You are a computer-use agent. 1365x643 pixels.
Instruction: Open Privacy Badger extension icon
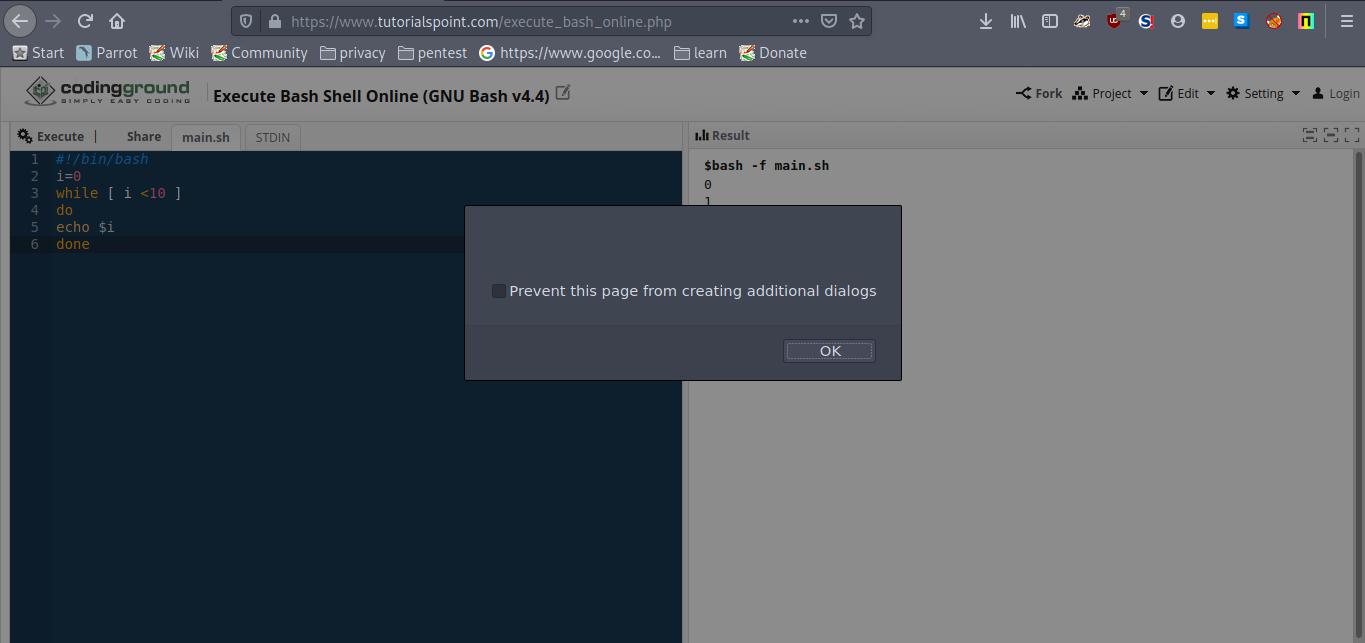[1082, 21]
